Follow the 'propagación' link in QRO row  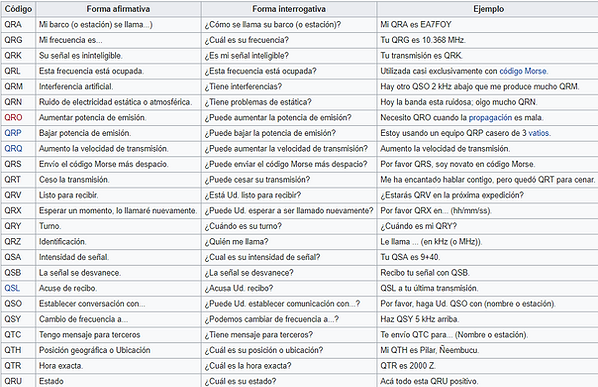490,117
